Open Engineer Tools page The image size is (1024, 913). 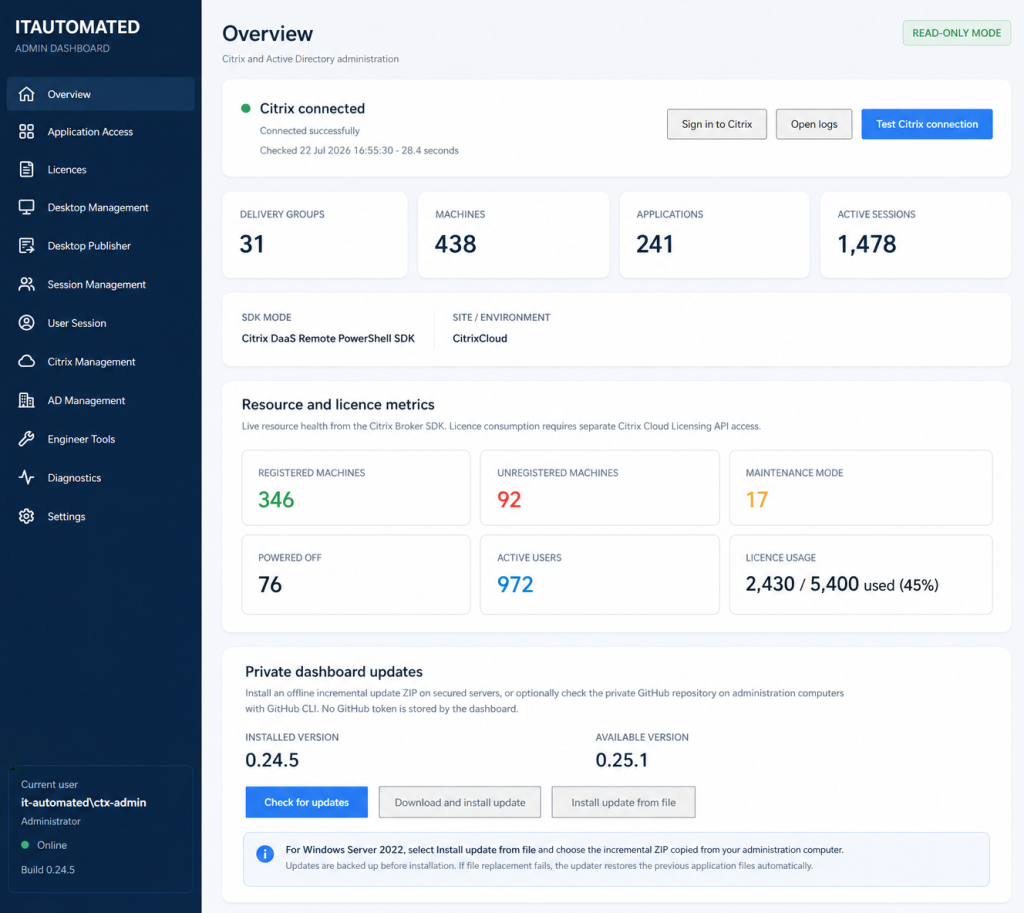point(101,439)
